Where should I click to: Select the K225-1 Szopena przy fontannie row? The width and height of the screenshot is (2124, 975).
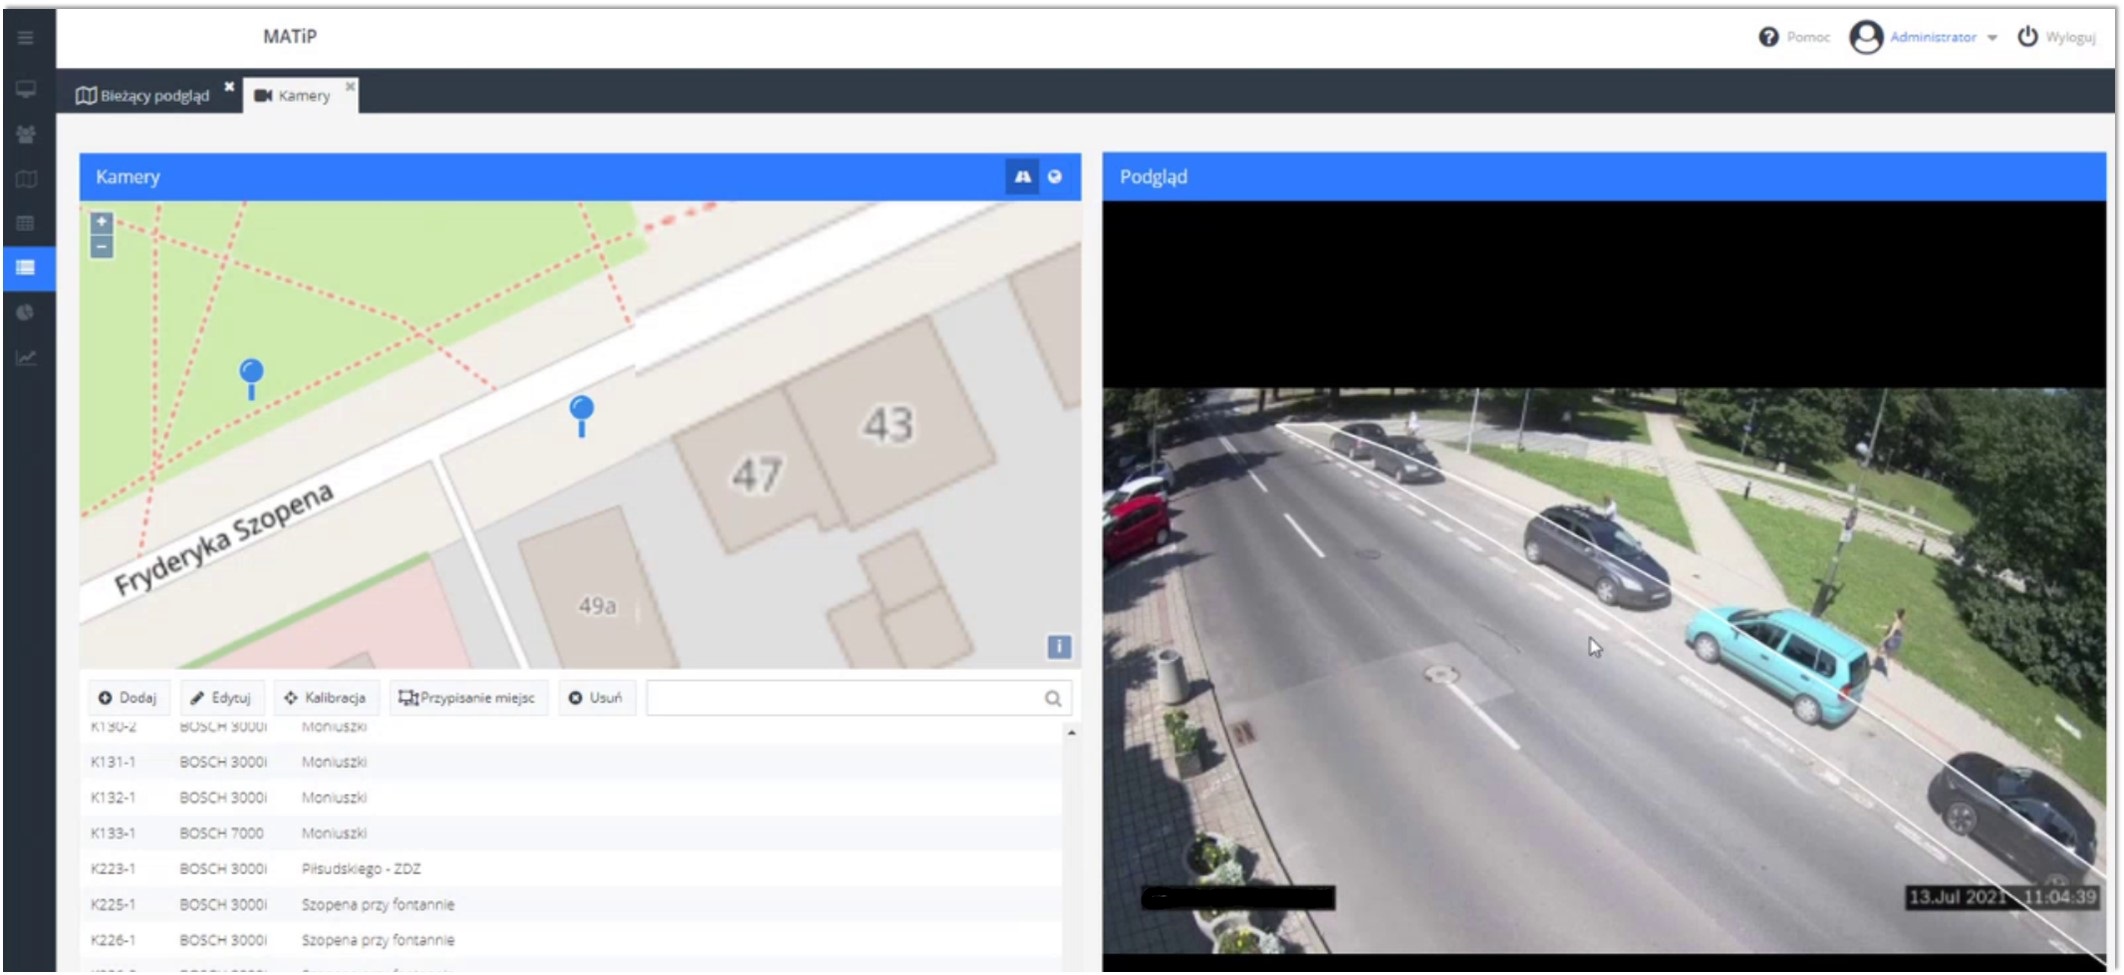click(571, 905)
